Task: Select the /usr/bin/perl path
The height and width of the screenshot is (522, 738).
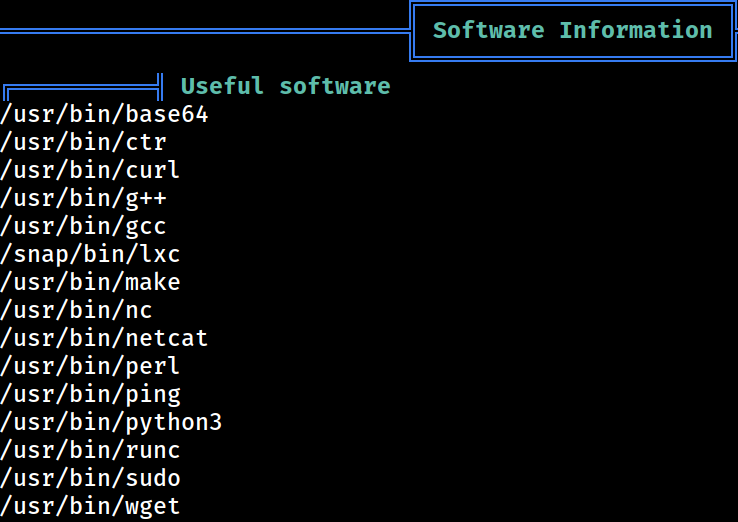Action: [x=90, y=366]
